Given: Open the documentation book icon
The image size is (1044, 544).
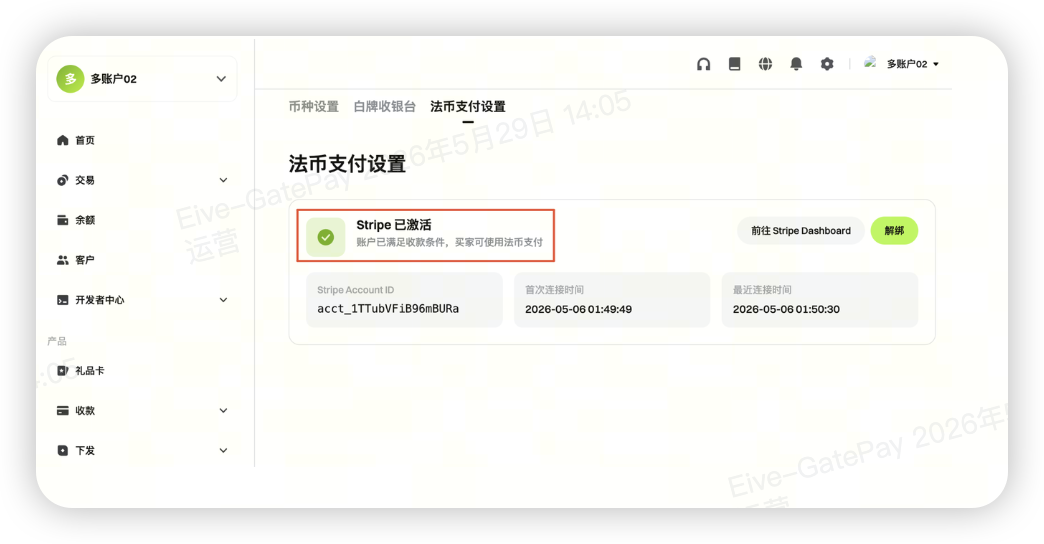Looking at the screenshot, I should coord(734,64).
